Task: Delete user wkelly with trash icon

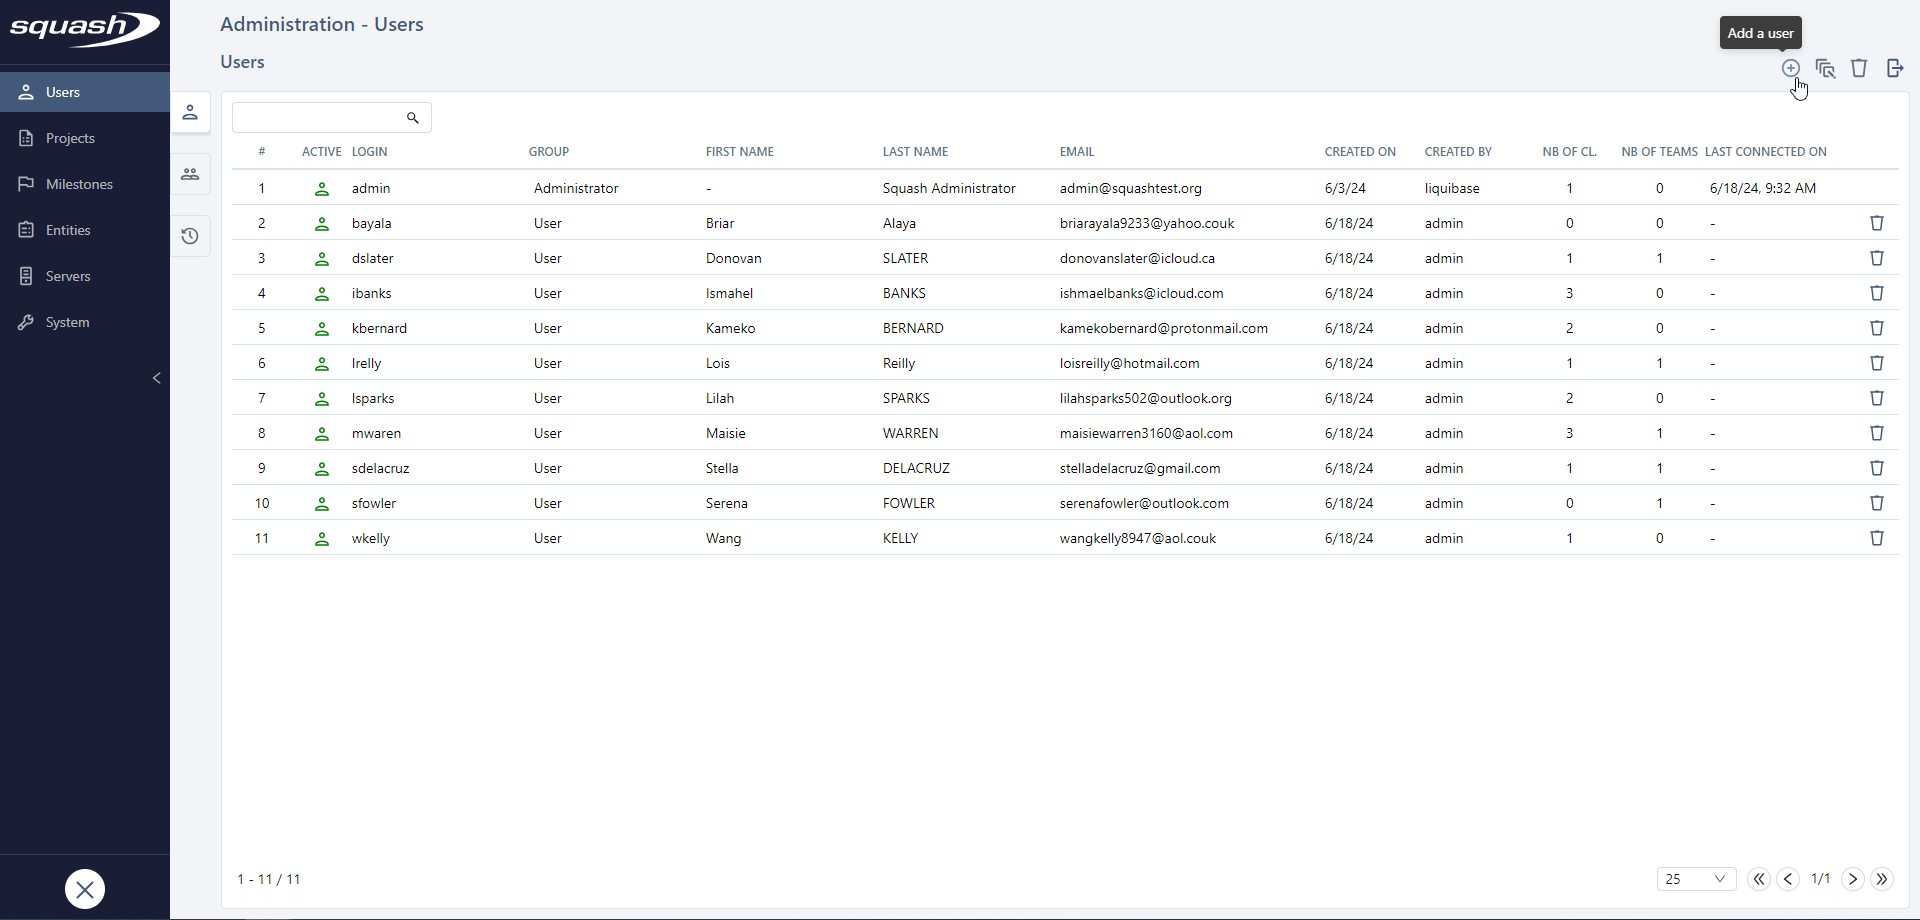Action: pyautogui.click(x=1877, y=538)
